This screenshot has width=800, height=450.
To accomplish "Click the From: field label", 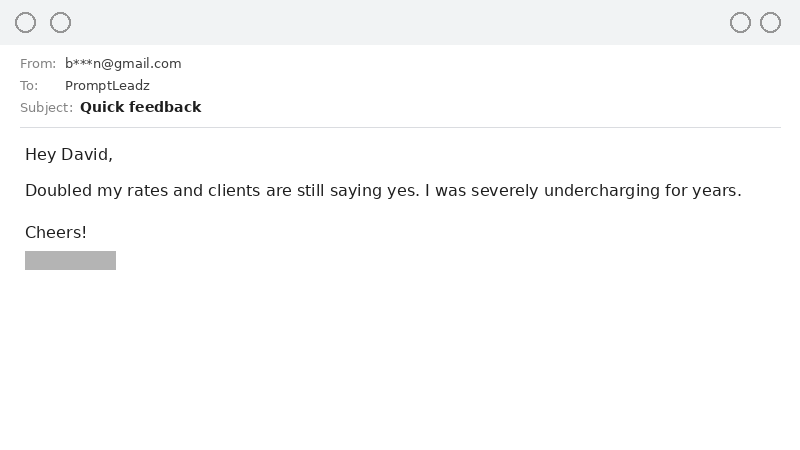I will coord(38,64).
